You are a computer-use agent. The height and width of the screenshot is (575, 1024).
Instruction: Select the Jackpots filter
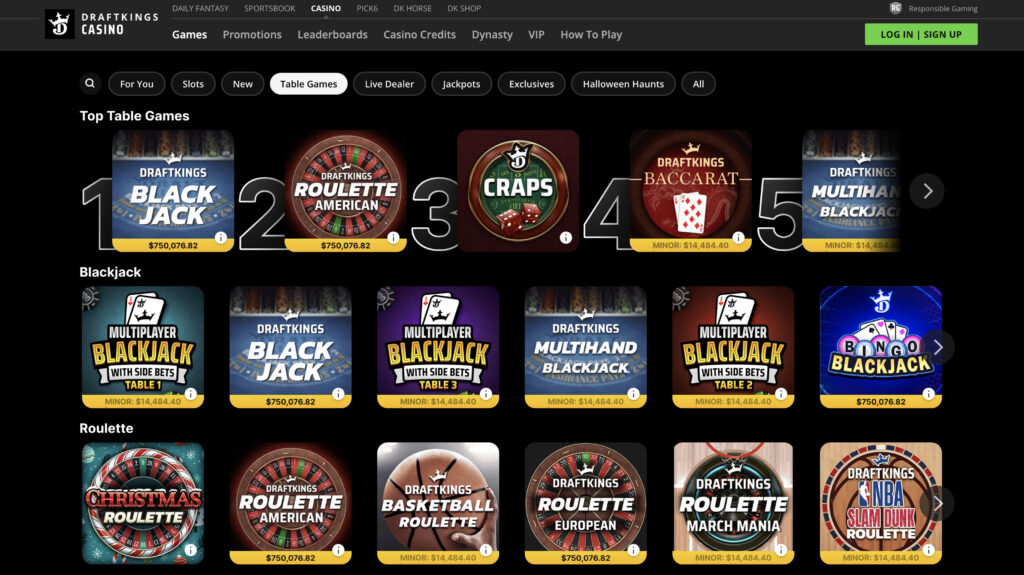pyautogui.click(x=461, y=84)
